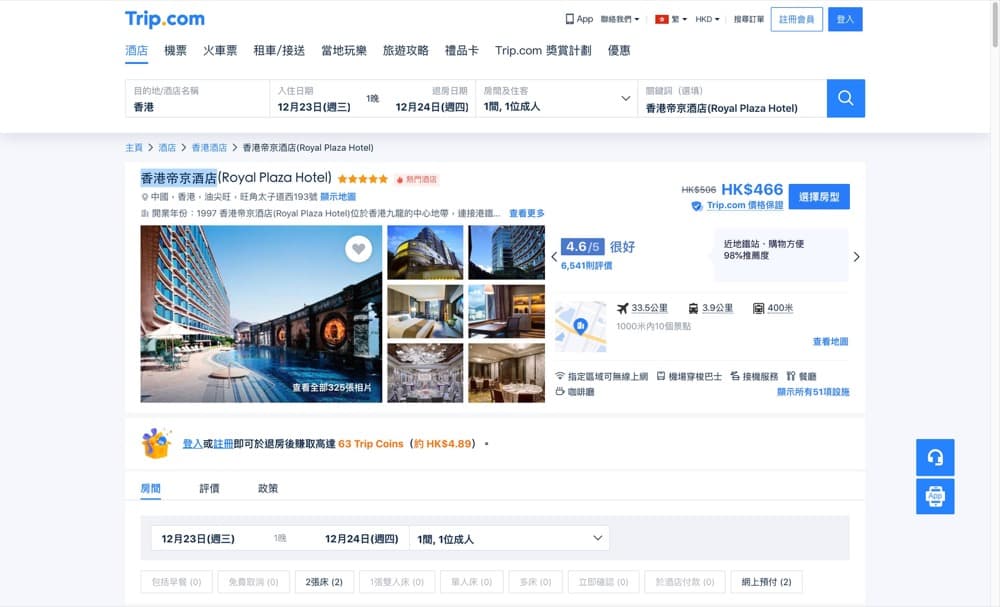
Task: Toggle the 立即確認 (0) filter
Action: point(603,582)
